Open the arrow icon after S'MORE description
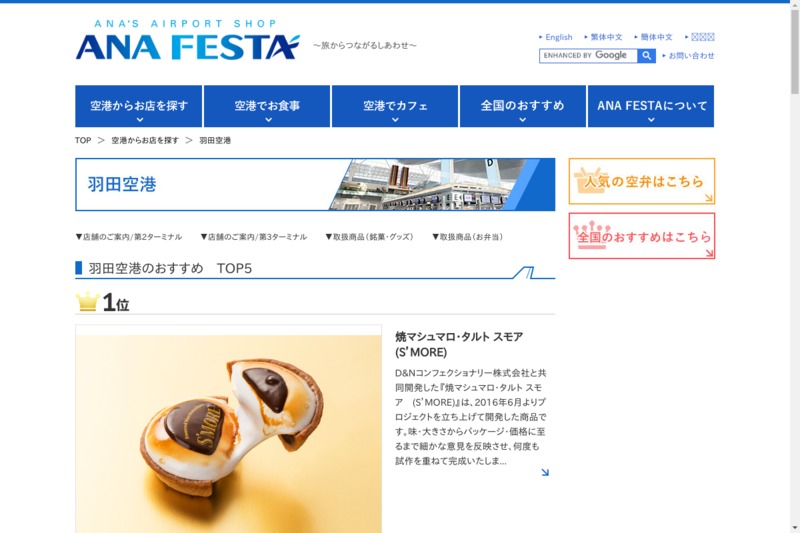Viewport: 800px width, 533px height. [x=545, y=472]
